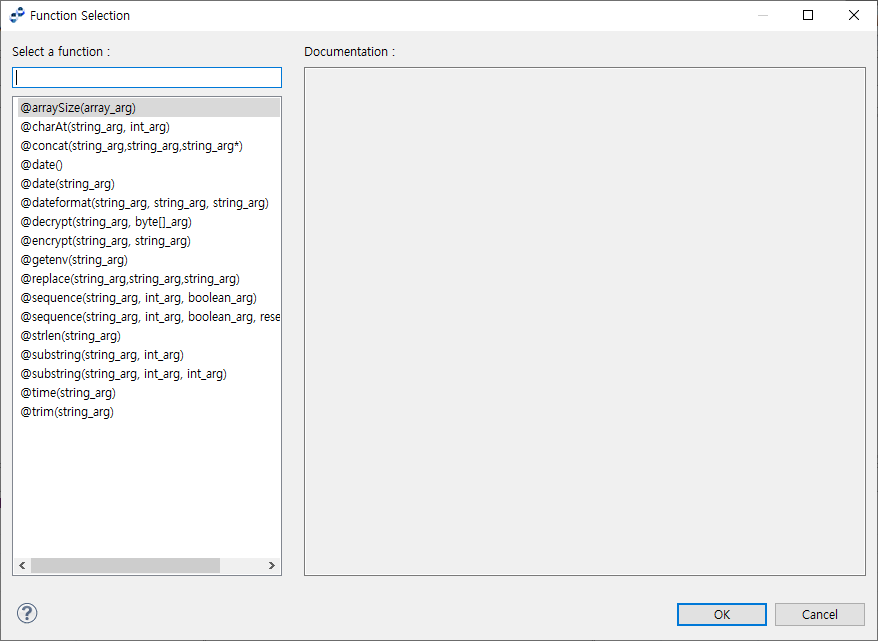
Task: Select the @arraySize function
Action: tap(80, 107)
